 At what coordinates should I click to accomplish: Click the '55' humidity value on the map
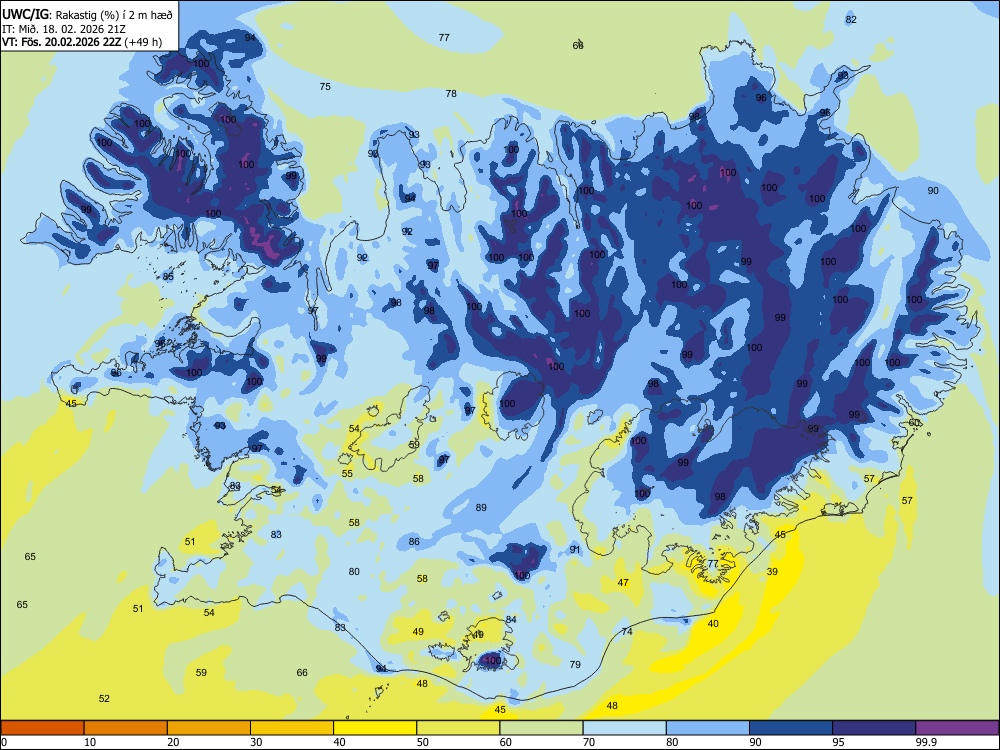point(347,473)
